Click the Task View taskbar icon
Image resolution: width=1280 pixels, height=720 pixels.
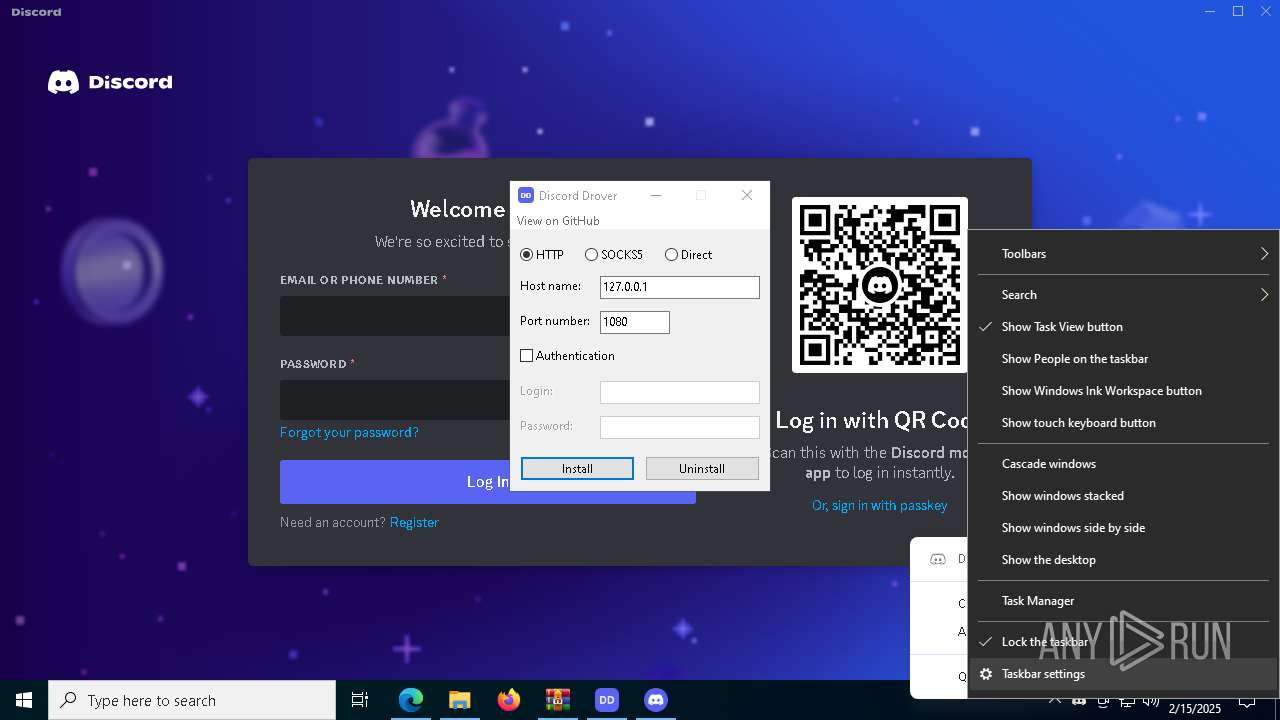click(360, 700)
